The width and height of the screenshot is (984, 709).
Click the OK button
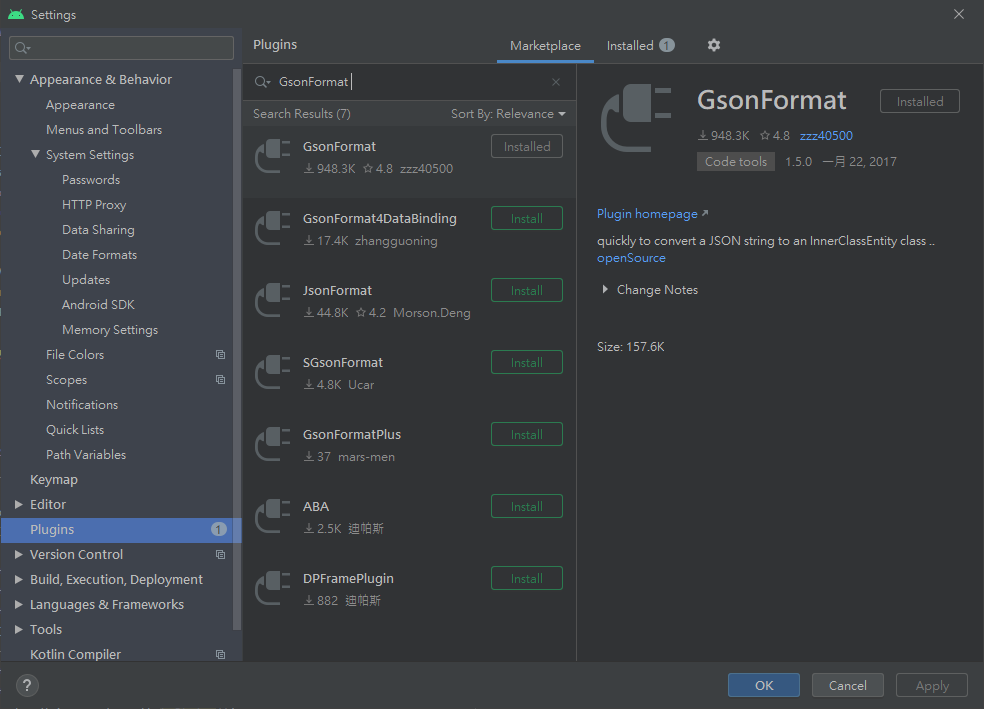point(764,685)
